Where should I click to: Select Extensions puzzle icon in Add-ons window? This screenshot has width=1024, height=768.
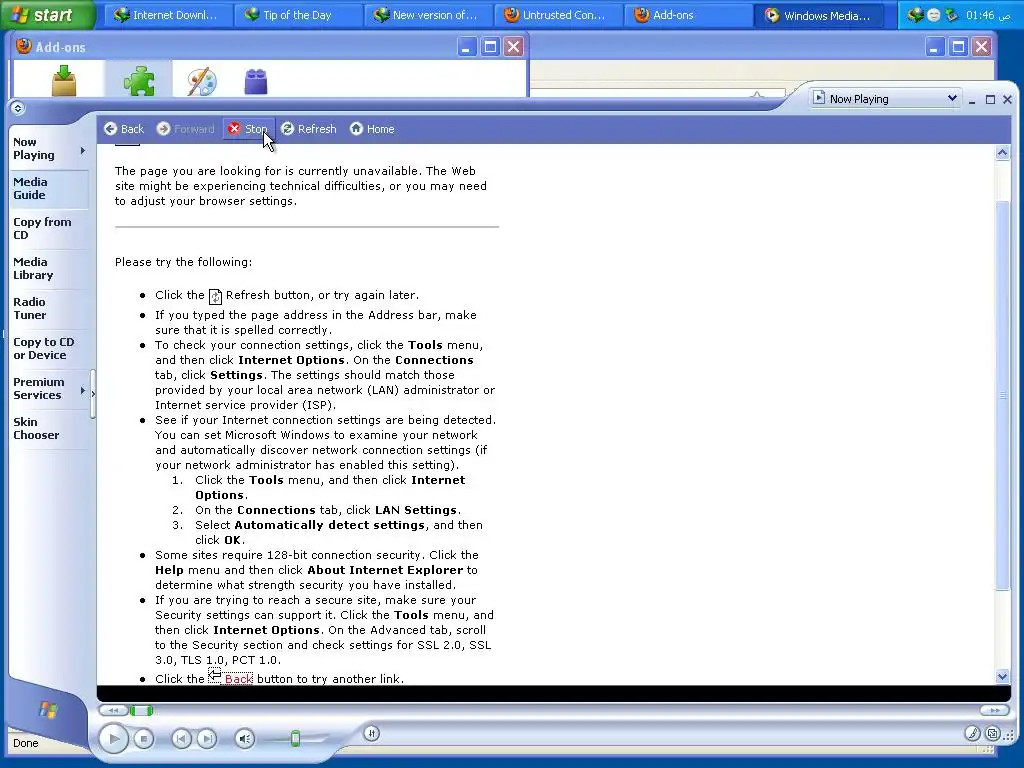[x=138, y=80]
